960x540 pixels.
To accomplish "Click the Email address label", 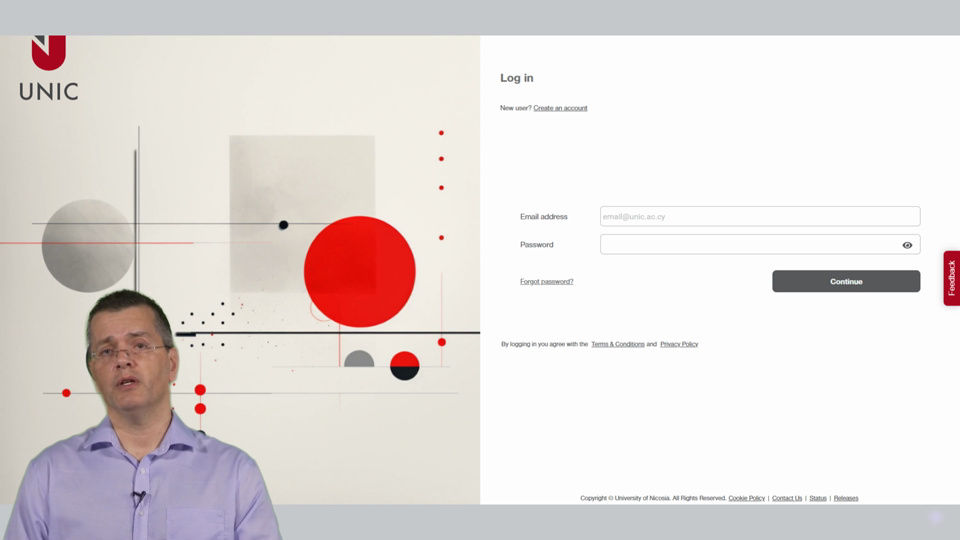I will point(543,217).
